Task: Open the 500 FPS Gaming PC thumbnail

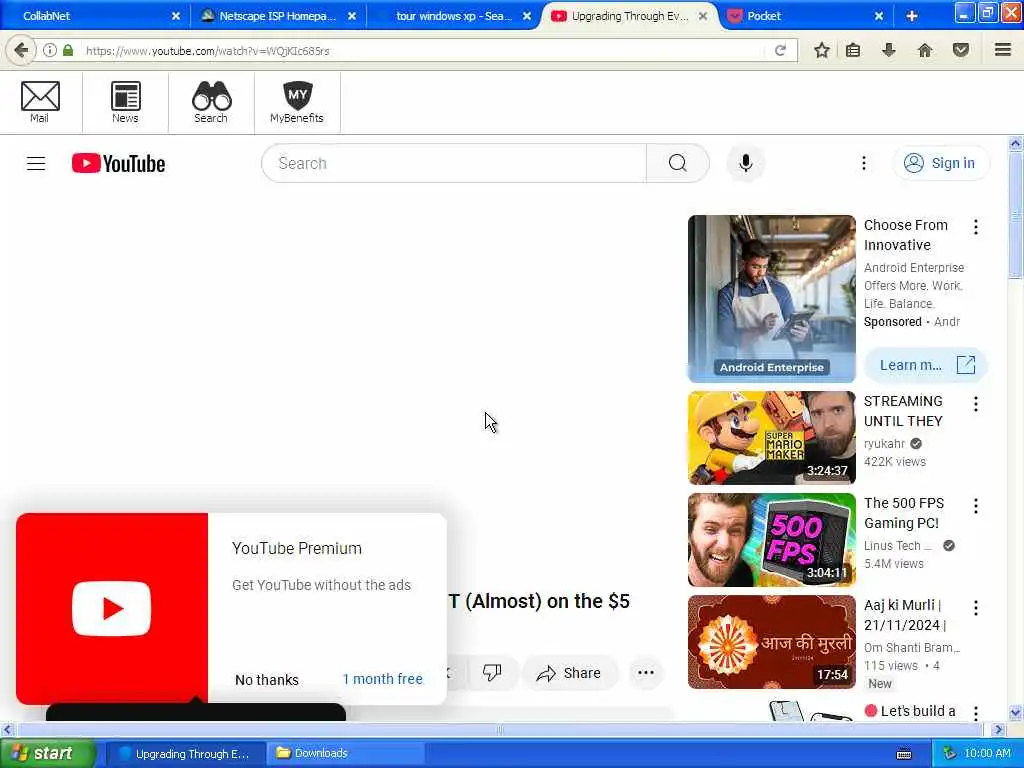Action: (x=771, y=539)
